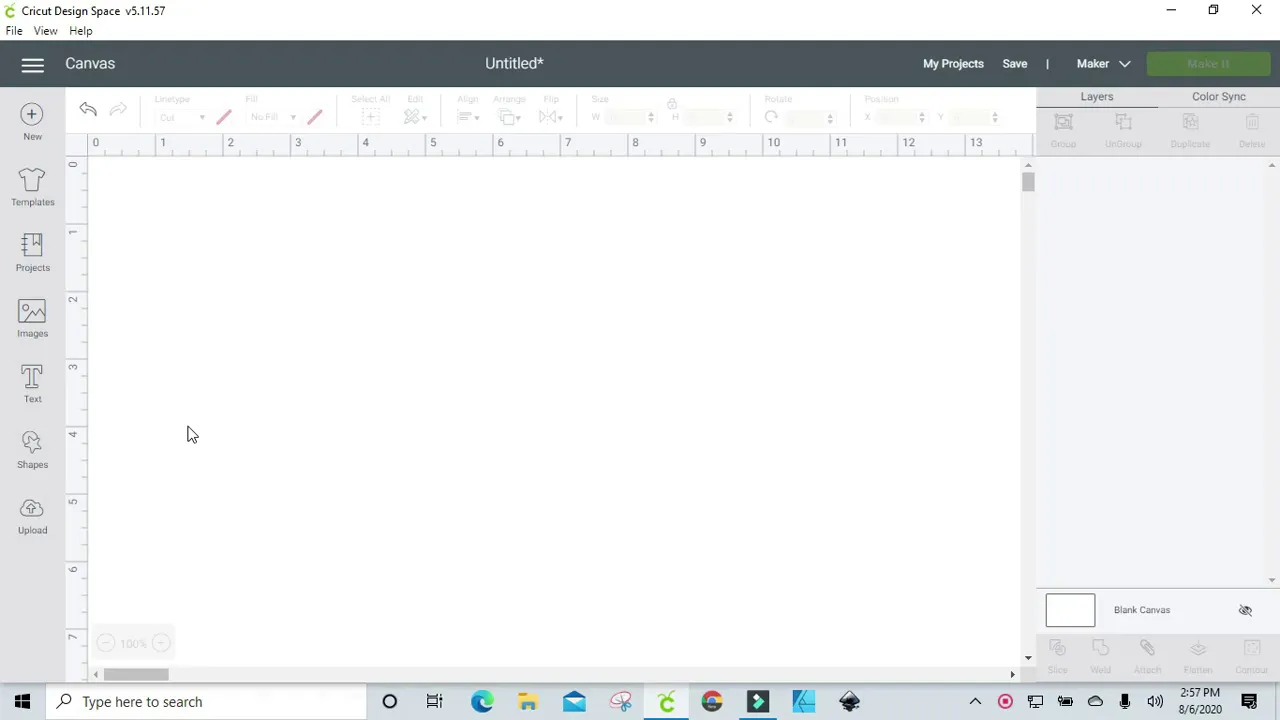Viewport: 1280px width, 720px height.
Task: Open the Projects panel
Action: (32, 253)
